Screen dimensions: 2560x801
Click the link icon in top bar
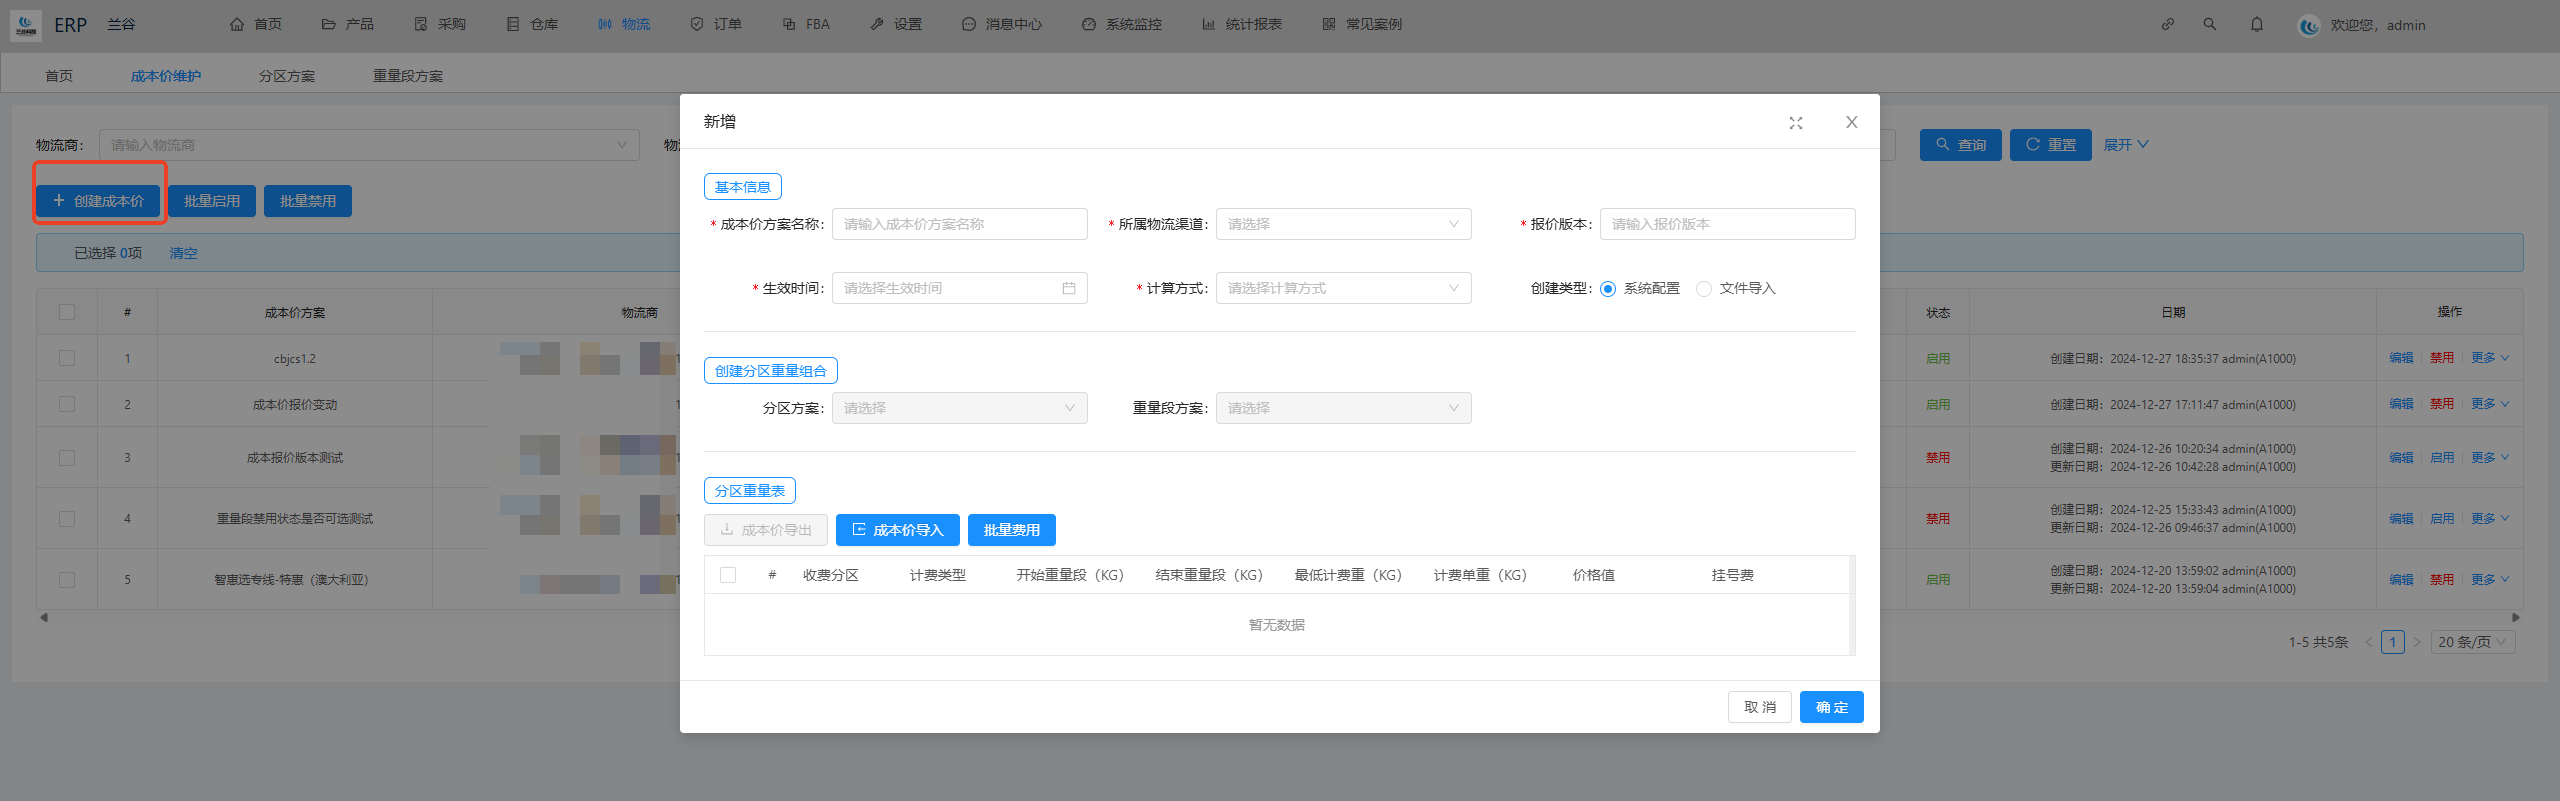pyautogui.click(x=2167, y=25)
